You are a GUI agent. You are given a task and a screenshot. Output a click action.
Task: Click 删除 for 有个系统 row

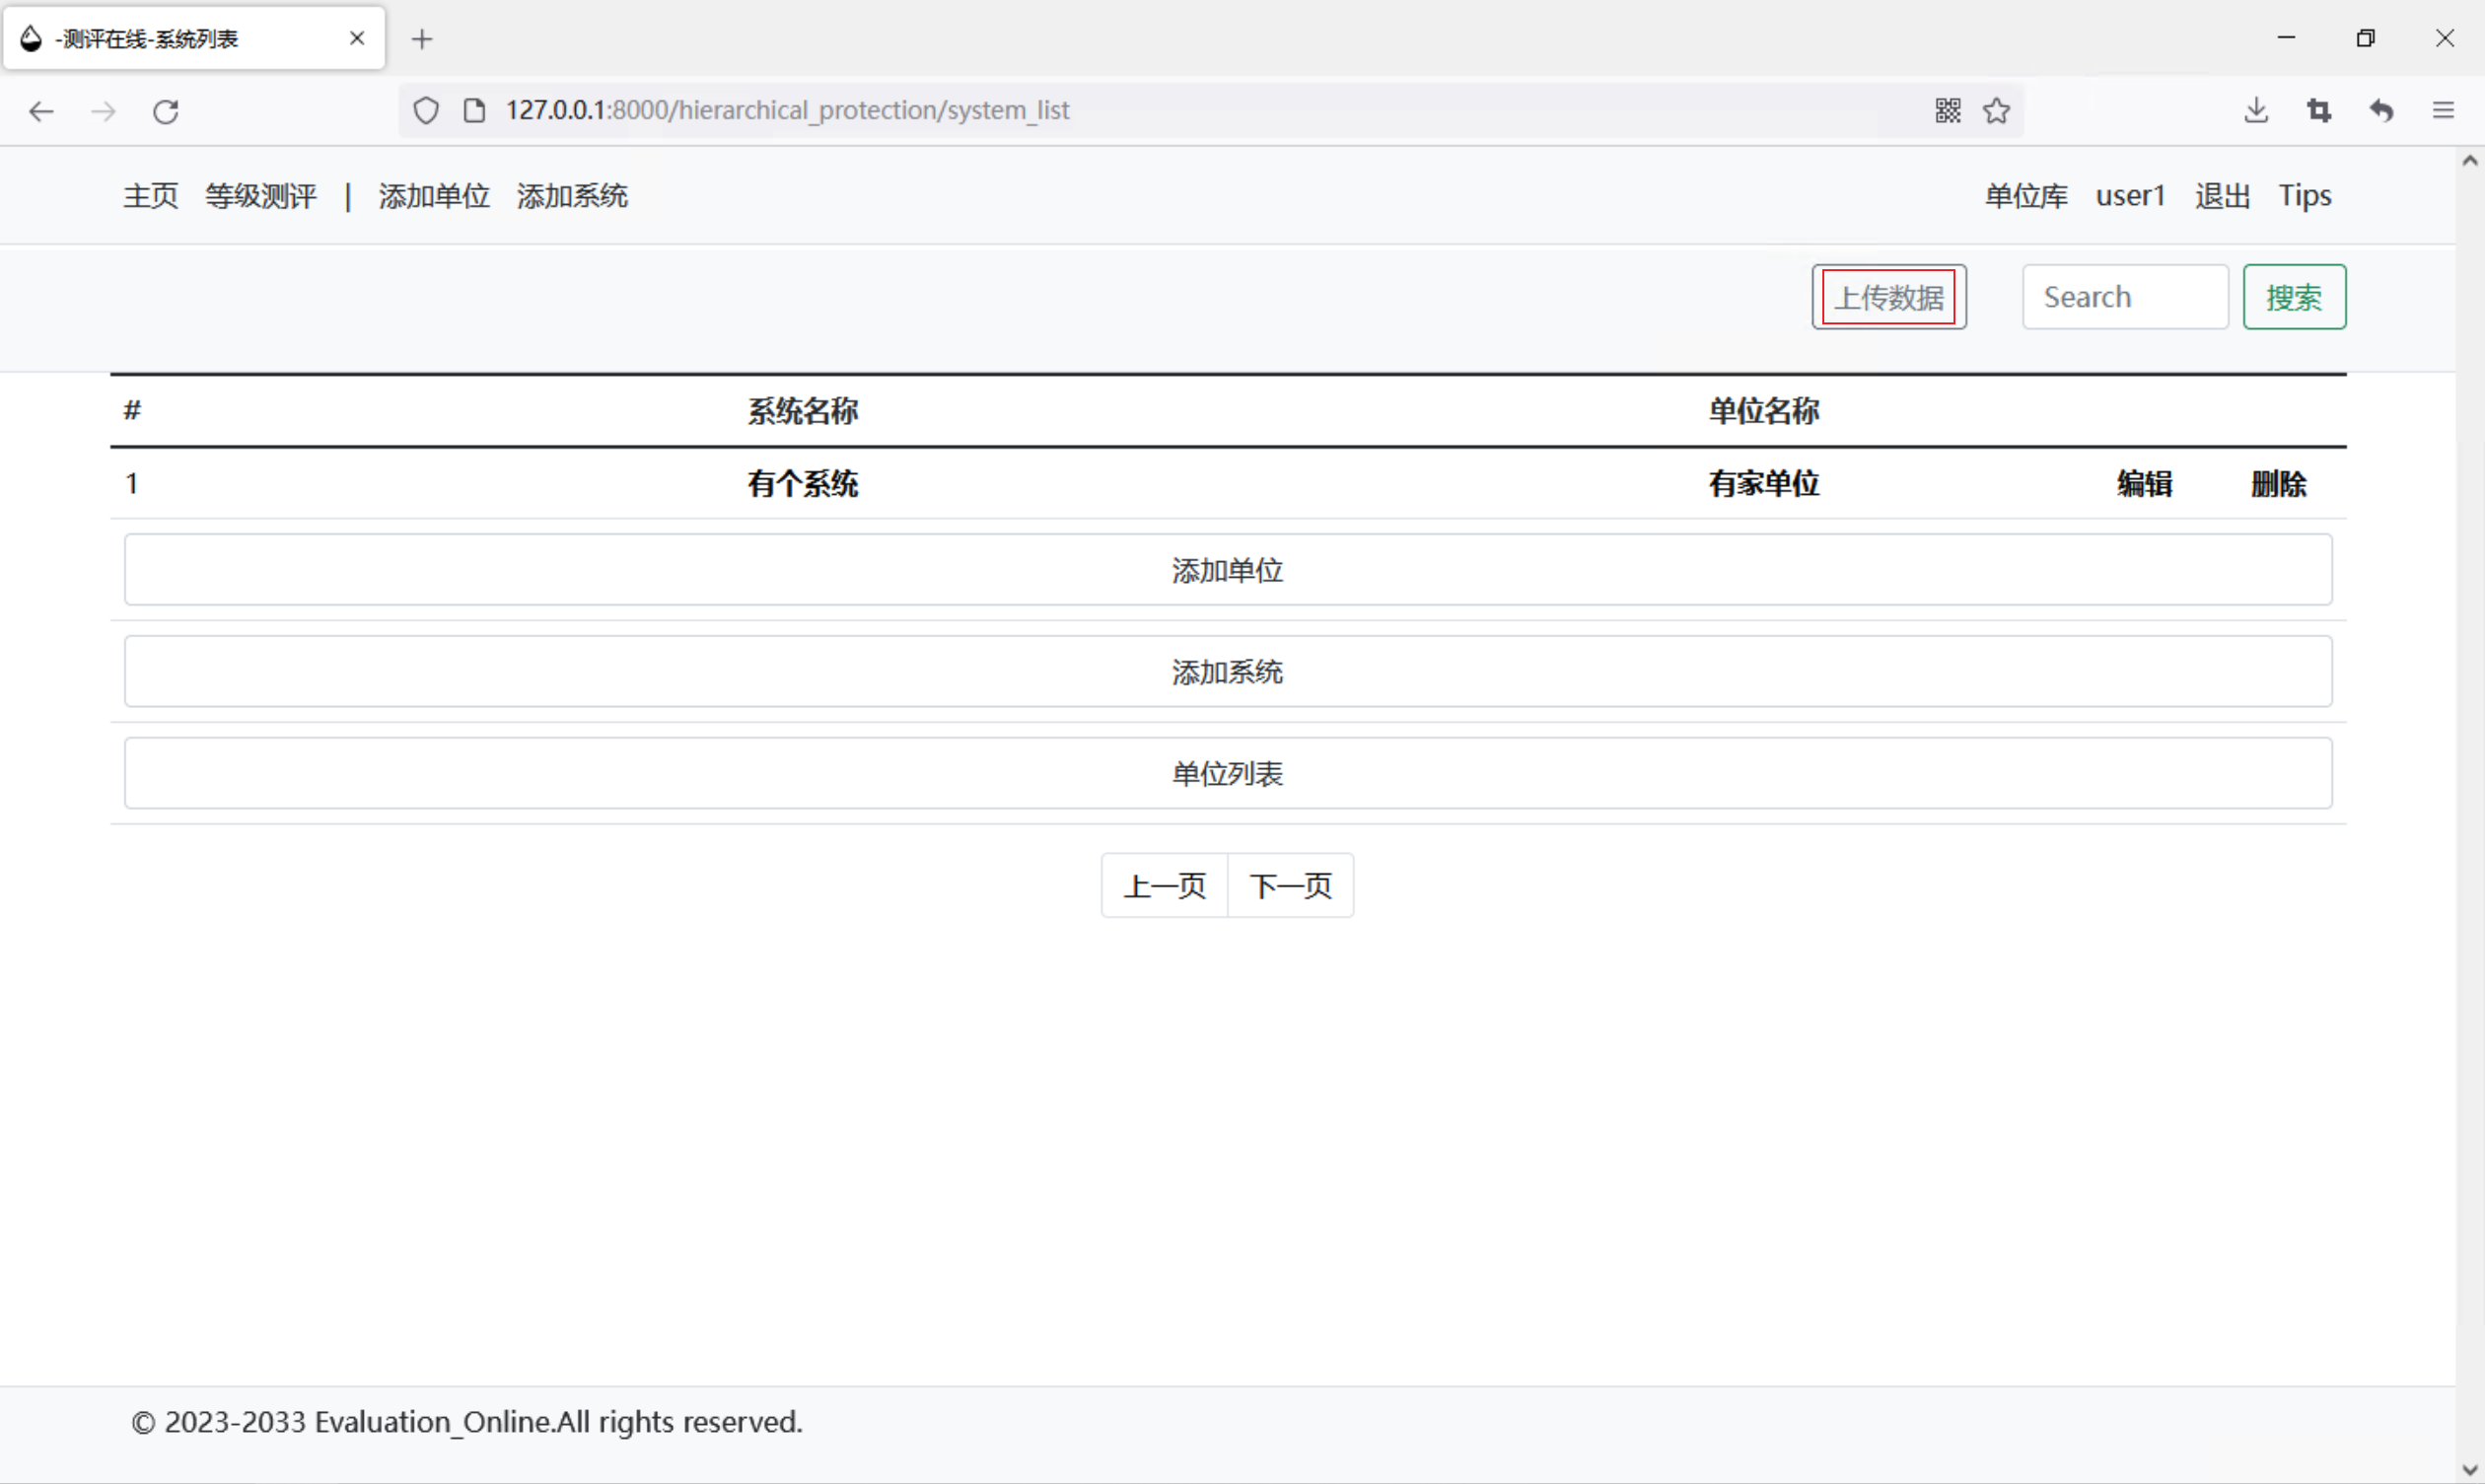pos(2278,484)
